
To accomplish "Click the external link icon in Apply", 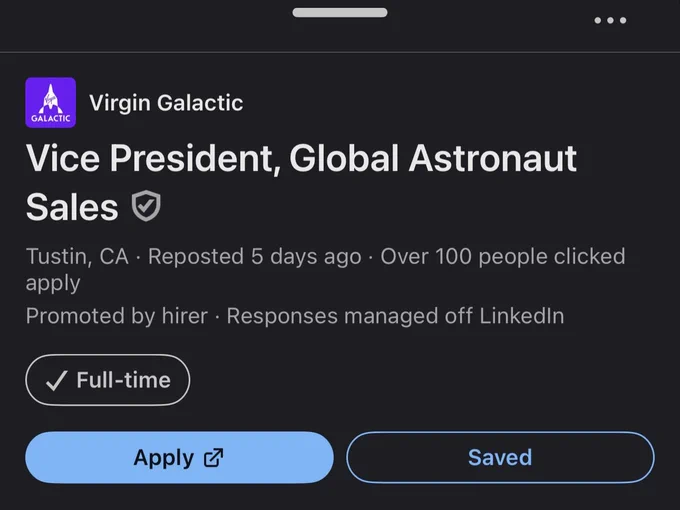I will pos(213,458).
